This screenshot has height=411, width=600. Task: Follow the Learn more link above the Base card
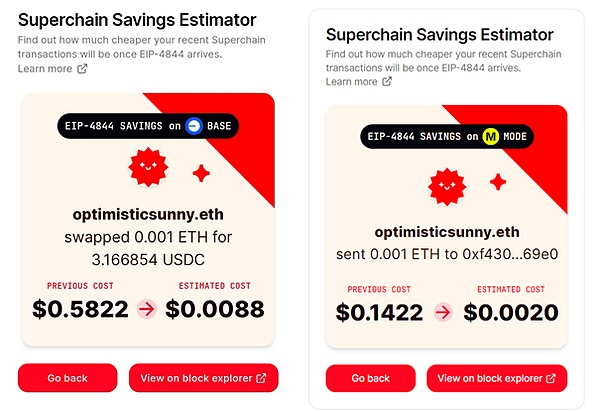(52, 69)
